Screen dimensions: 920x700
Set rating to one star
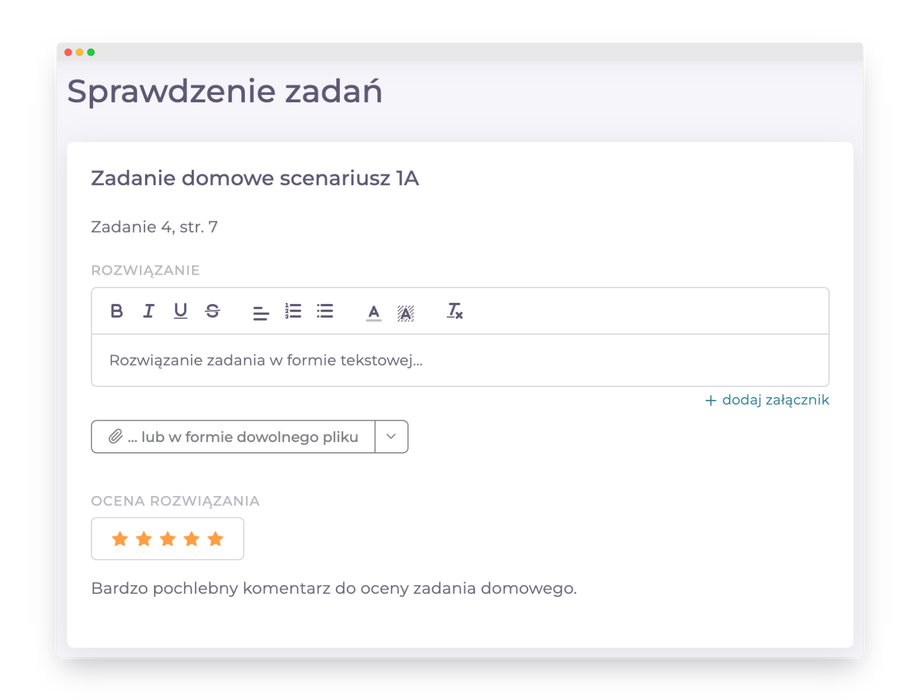click(x=120, y=539)
